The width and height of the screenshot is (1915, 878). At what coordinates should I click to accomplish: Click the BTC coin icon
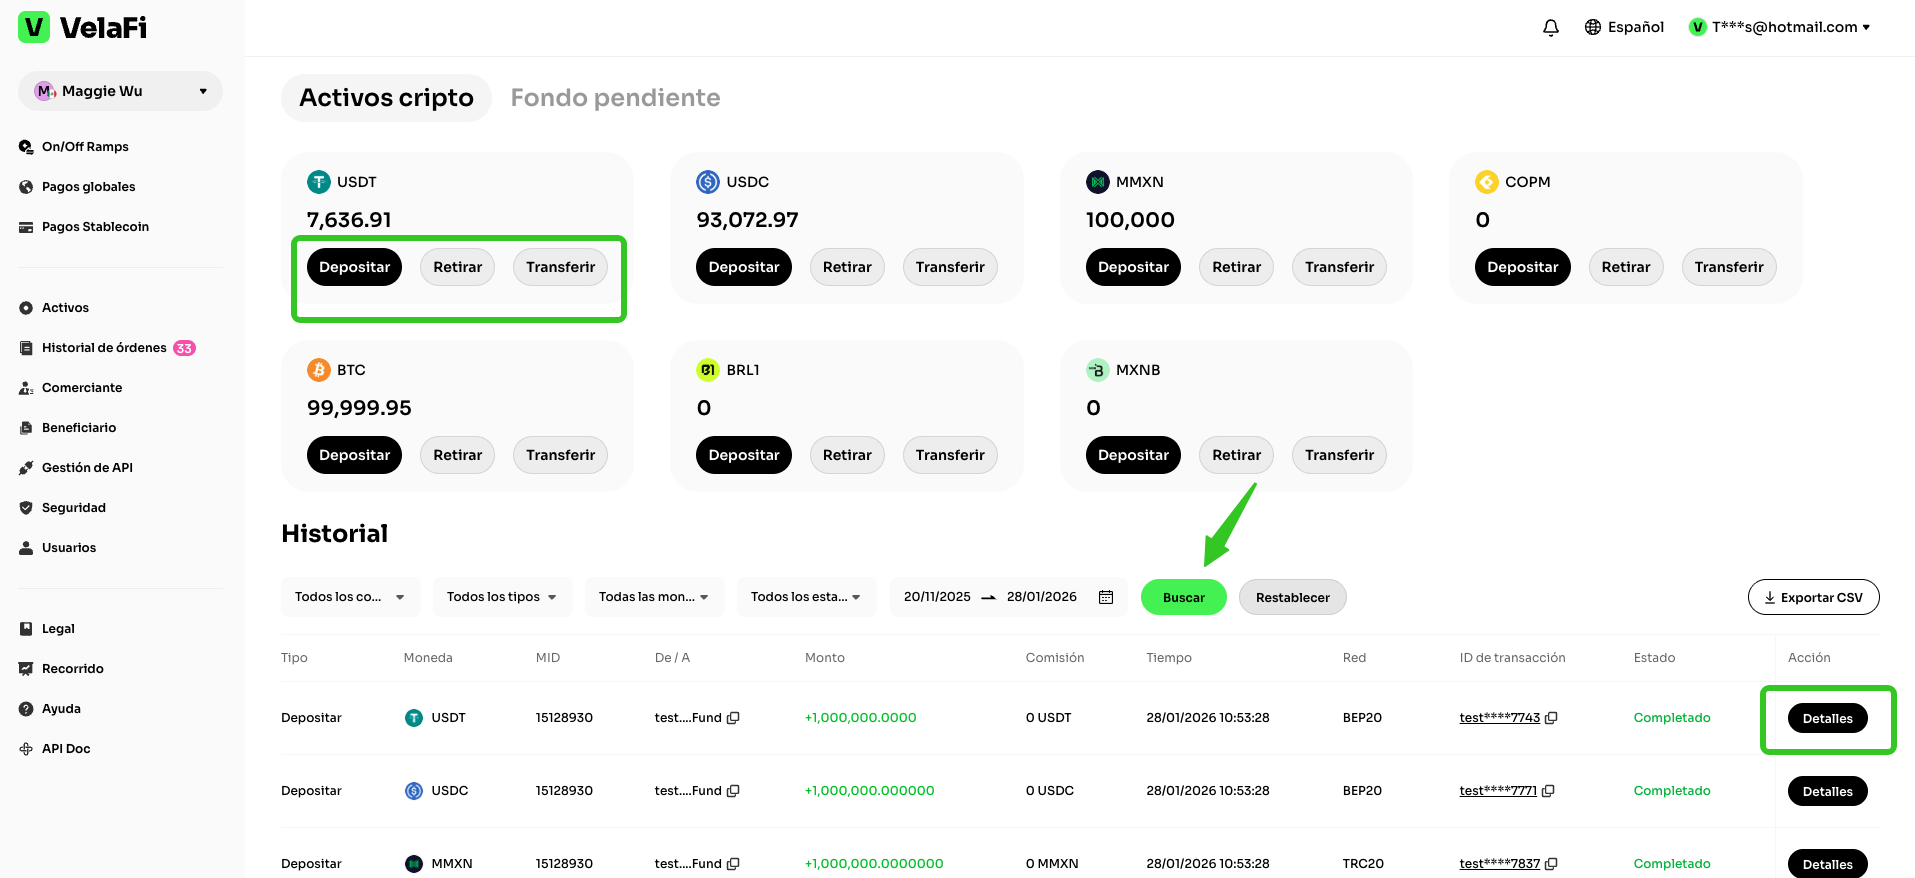point(318,370)
